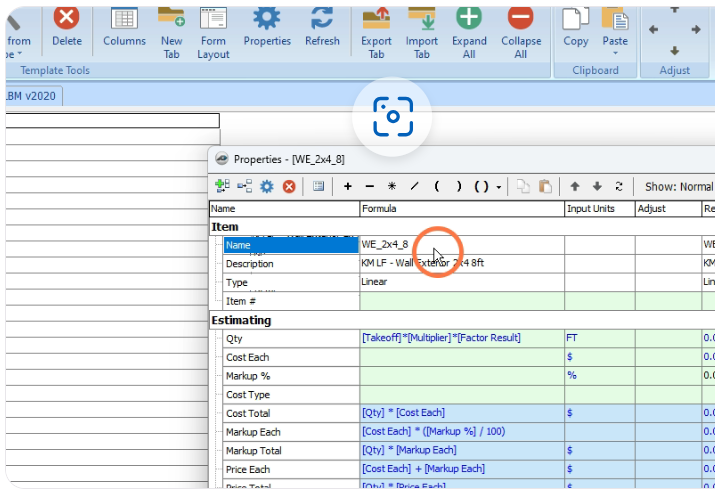Viewport: 715px width, 502px height.
Task: Click the Properties gear in the ribbon
Action: tap(267, 27)
